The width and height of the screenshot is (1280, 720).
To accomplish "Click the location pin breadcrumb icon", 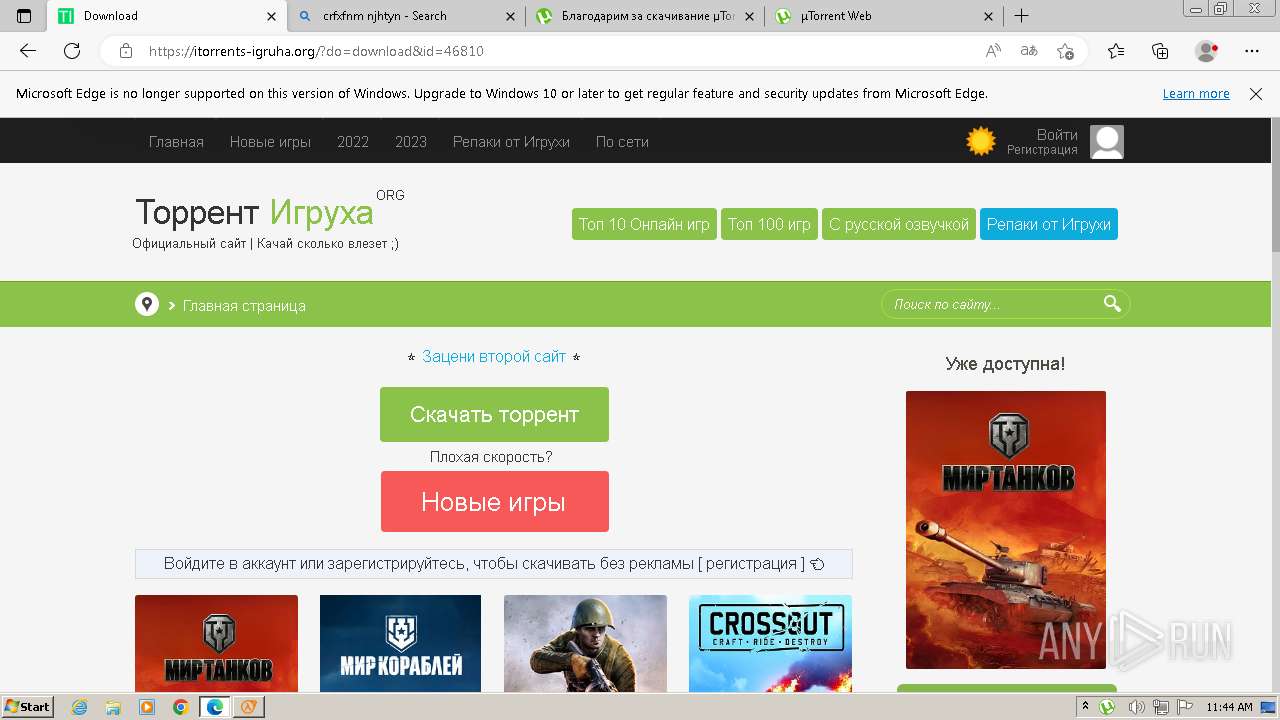I will point(147,304).
